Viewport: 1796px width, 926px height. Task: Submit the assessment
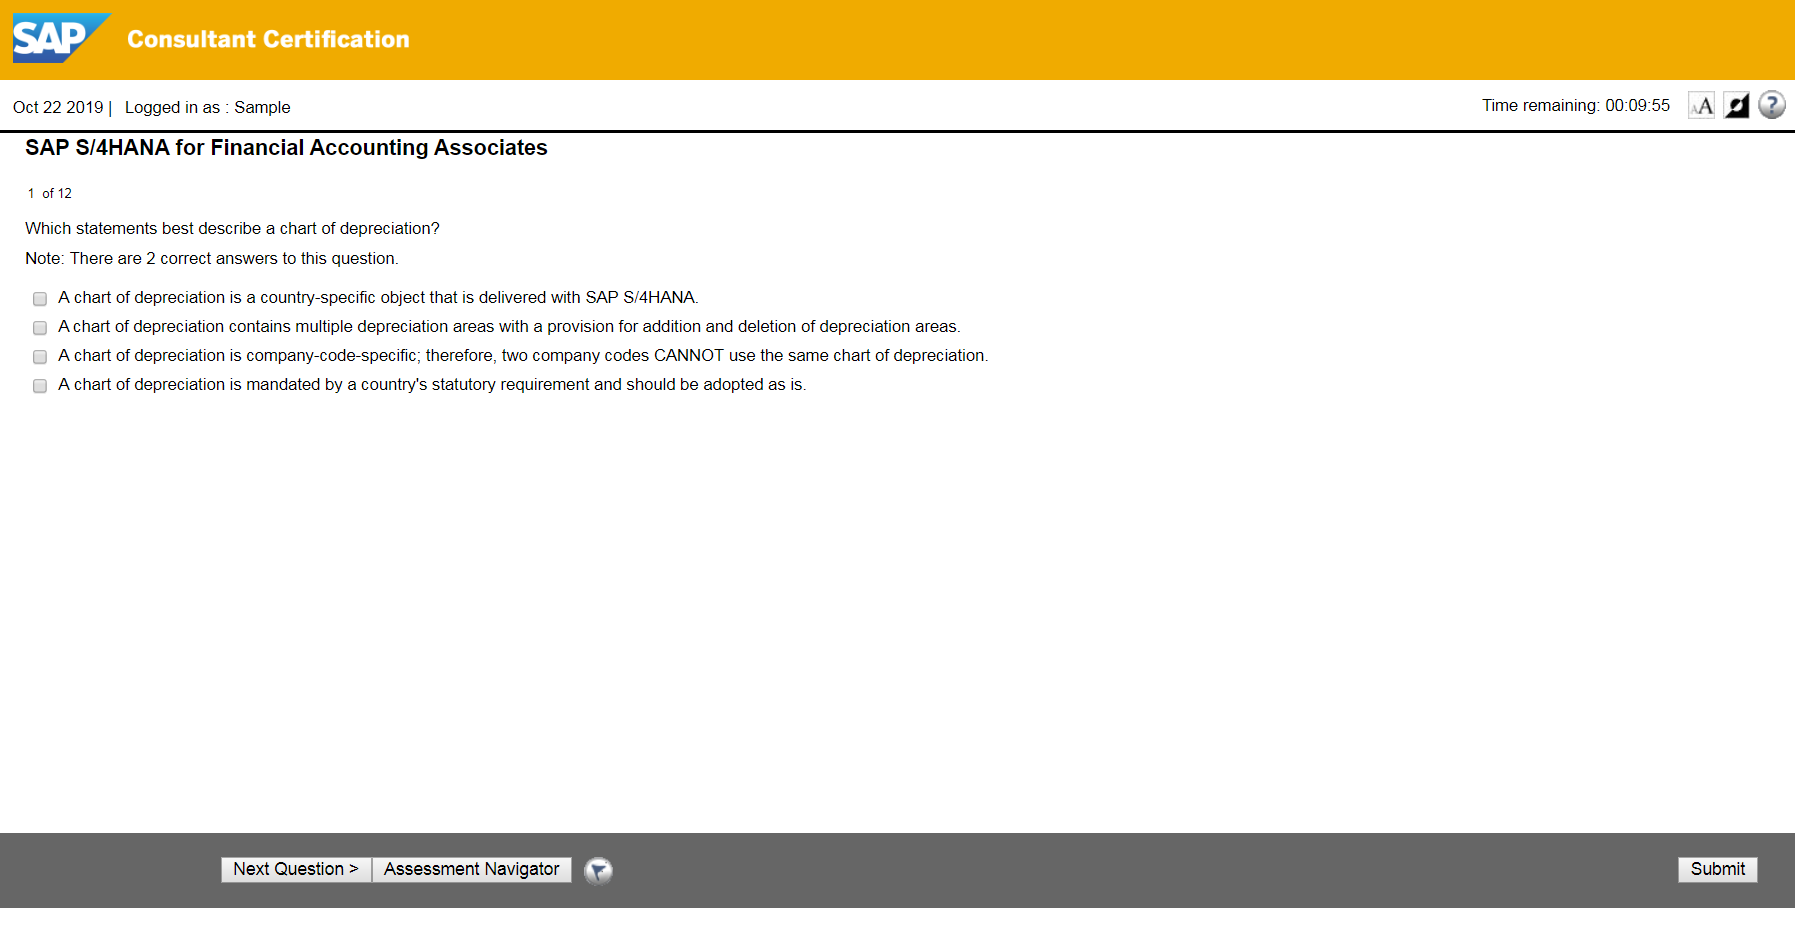click(1718, 870)
